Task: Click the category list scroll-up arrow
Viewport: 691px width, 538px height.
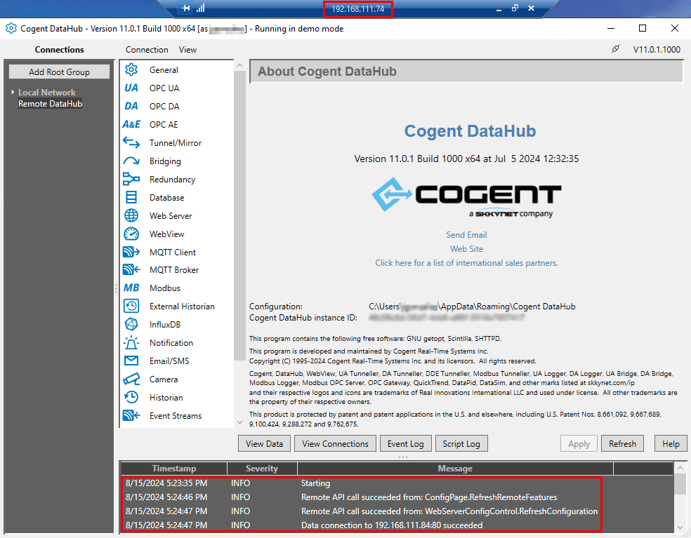Action: (240, 65)
